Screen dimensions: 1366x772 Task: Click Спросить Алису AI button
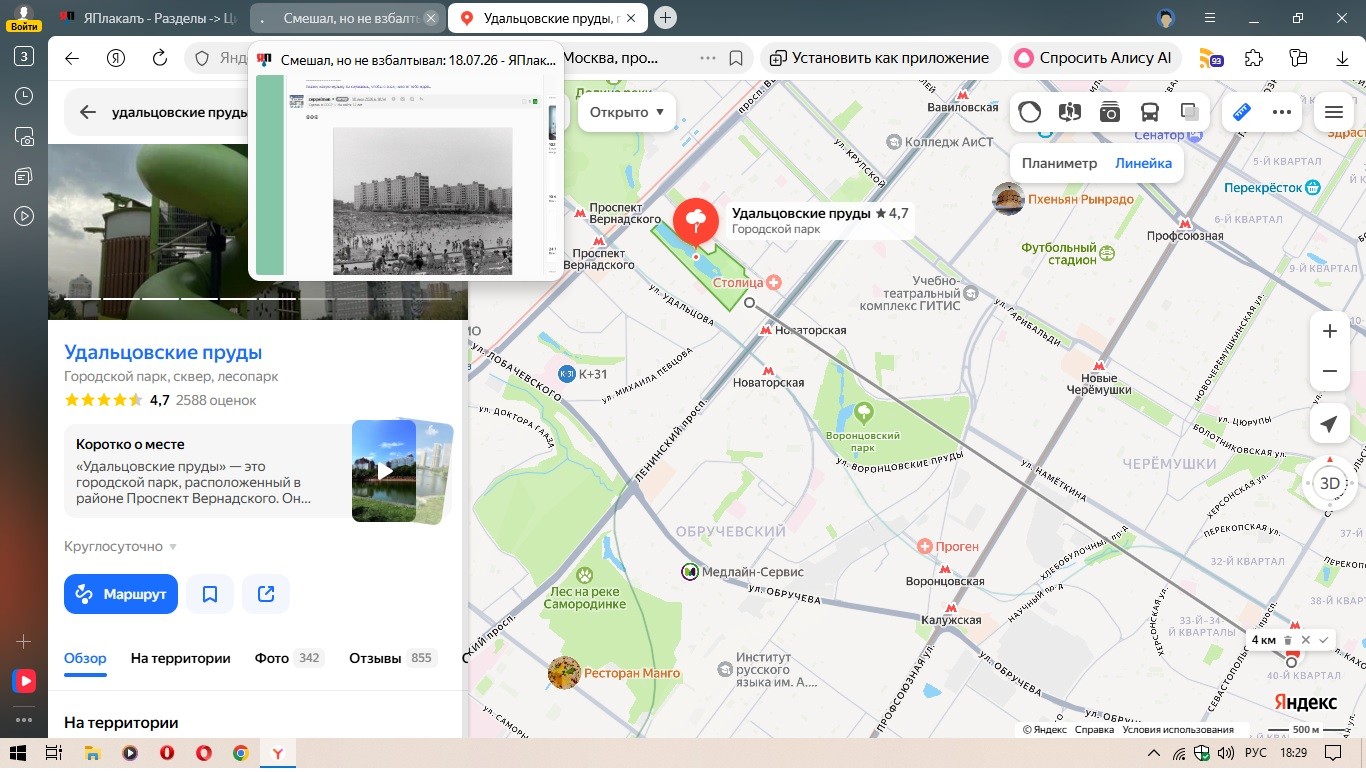coord(1095,58)
